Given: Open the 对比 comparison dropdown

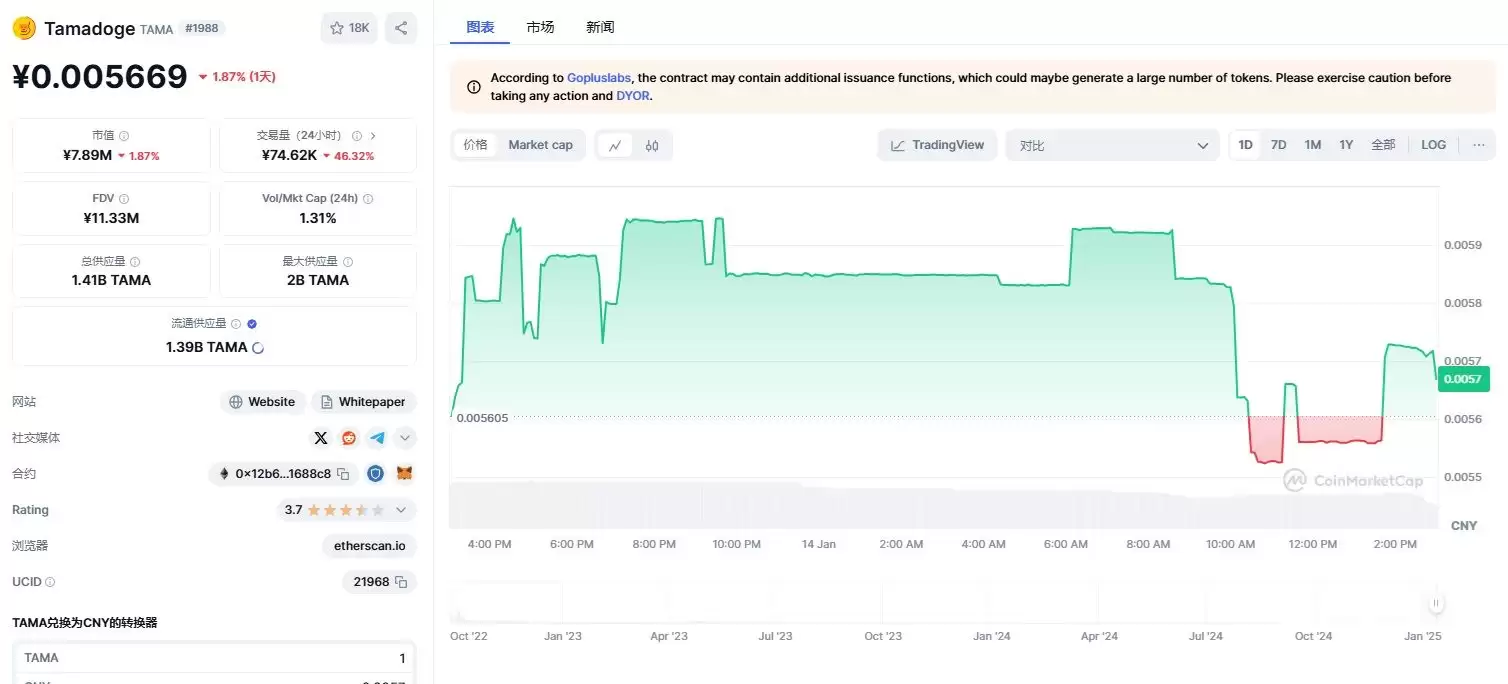Looking at the screenshot, I should [x=1113, y=144].
